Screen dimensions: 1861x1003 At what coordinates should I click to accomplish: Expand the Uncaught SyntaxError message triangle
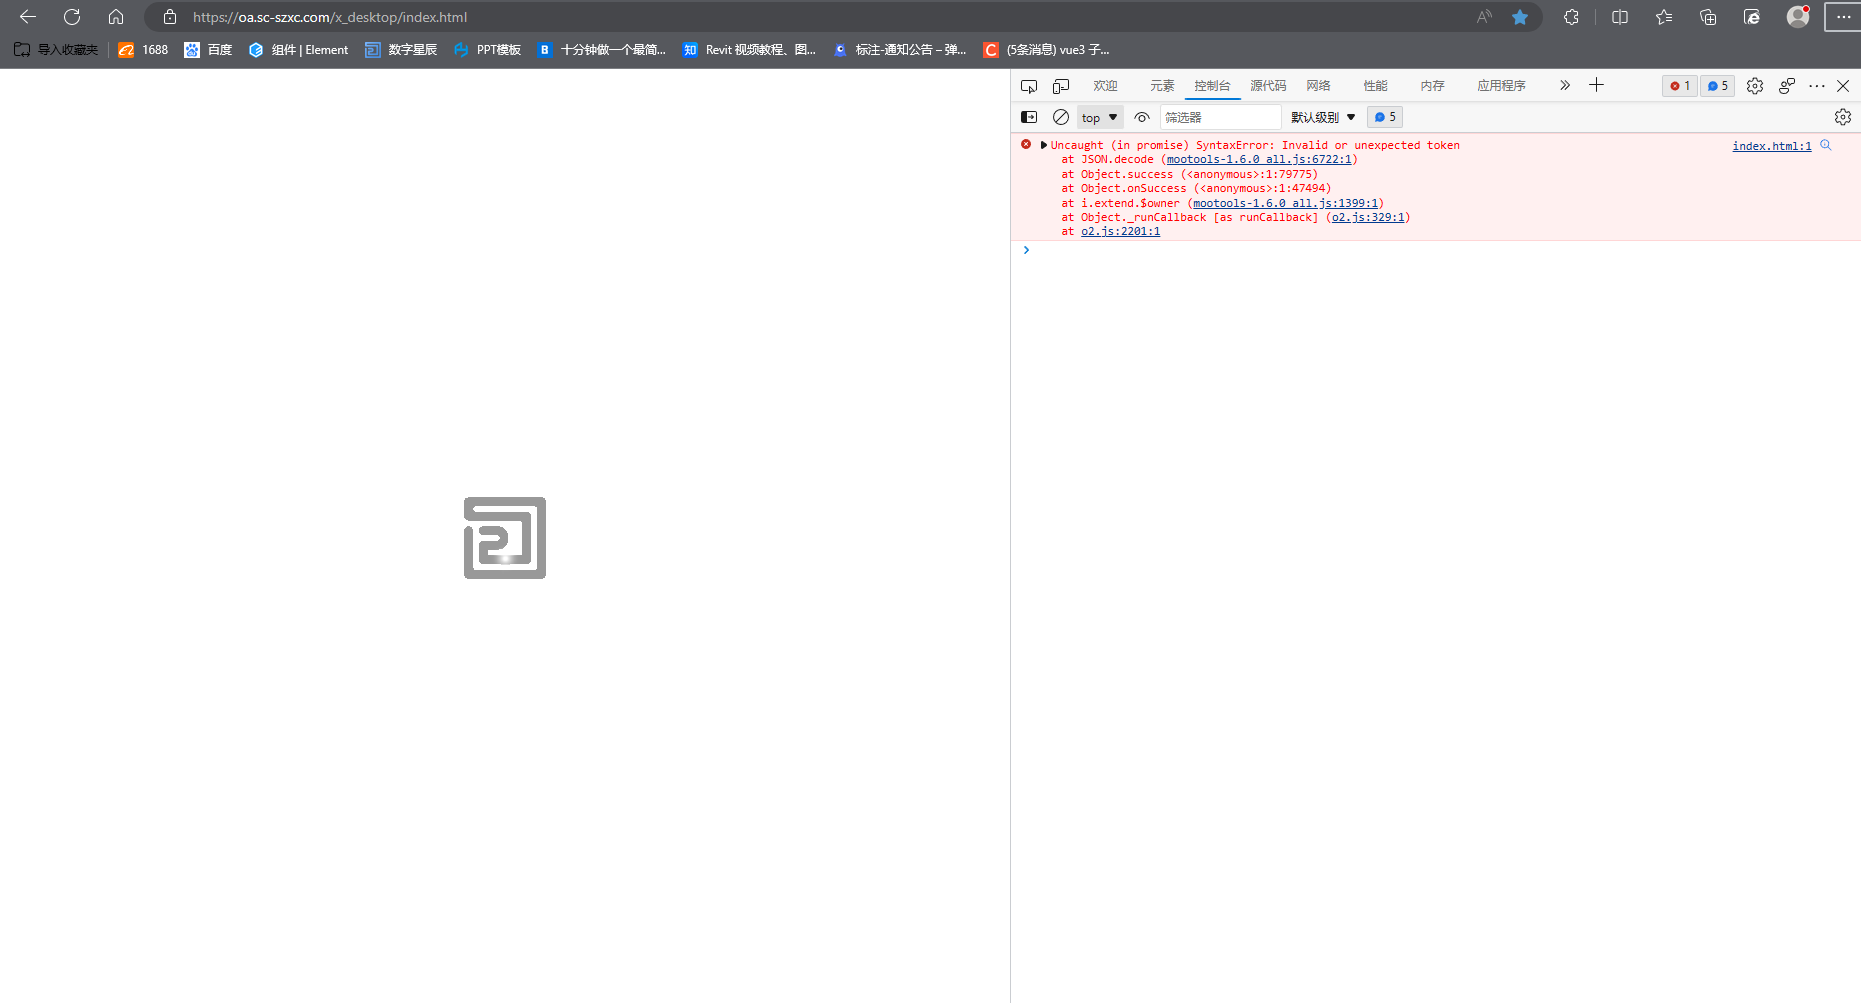pyautogui.click(x=1044, y=144)
